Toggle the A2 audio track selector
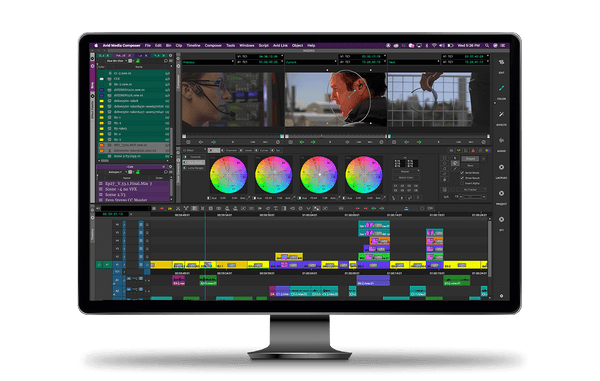The height and width of the screenshot is (381, 600). point(117,291)
